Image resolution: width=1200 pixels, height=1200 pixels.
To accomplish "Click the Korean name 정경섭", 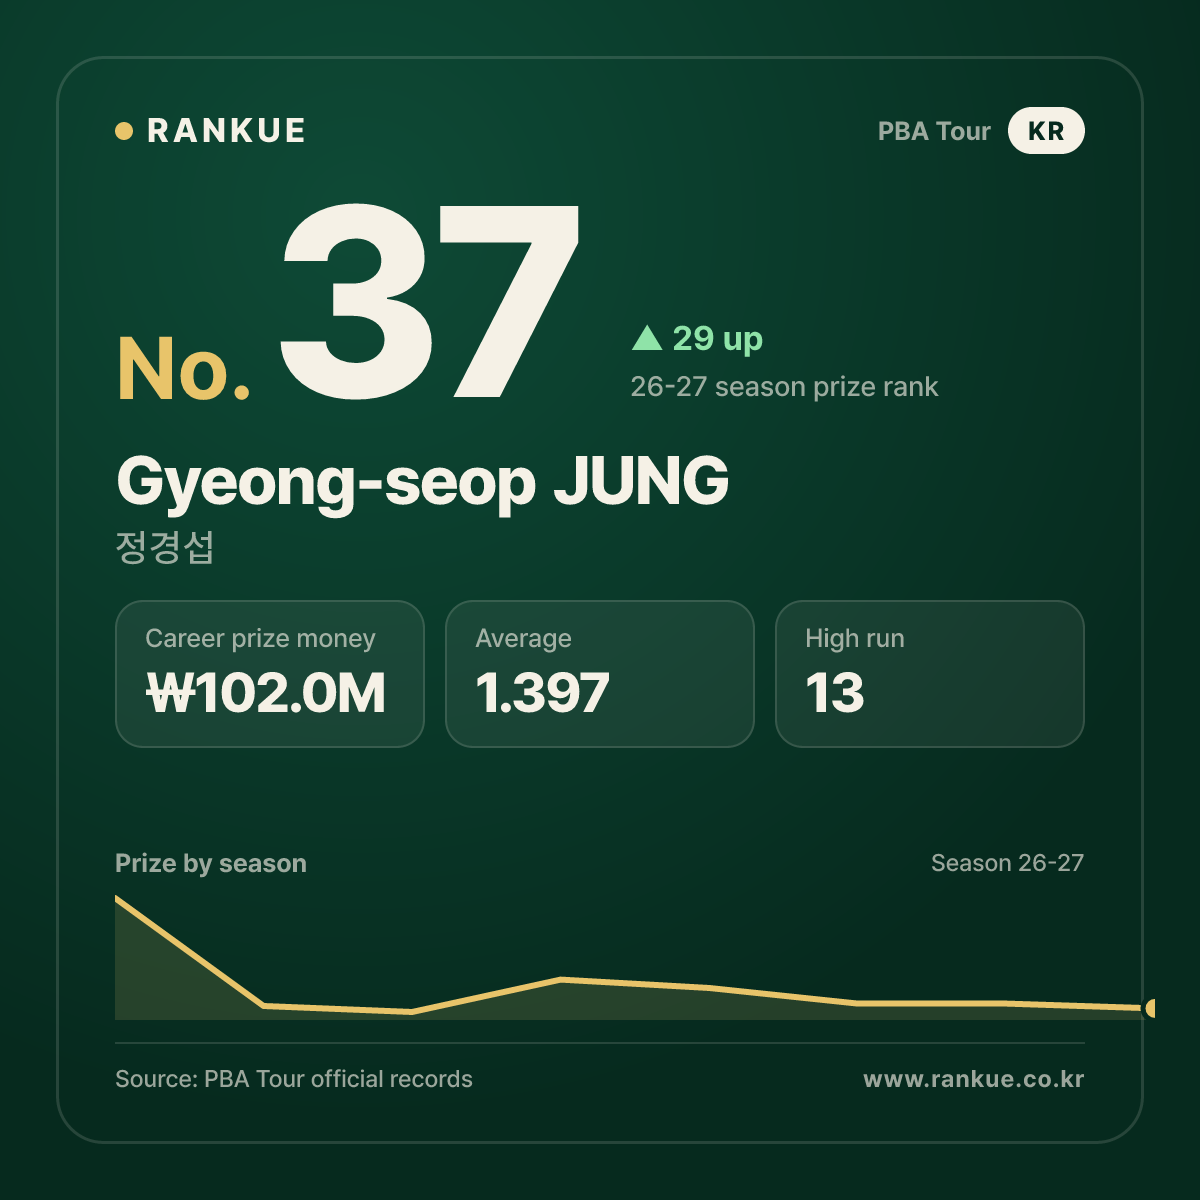I will pyautogui.click(x=165, y=547).
